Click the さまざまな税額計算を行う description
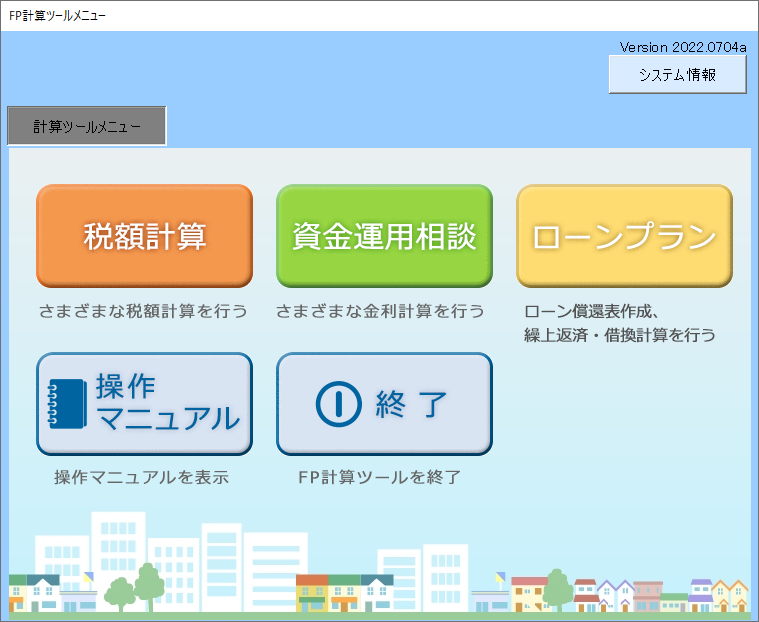759x622 pixels. coord(143,311)
